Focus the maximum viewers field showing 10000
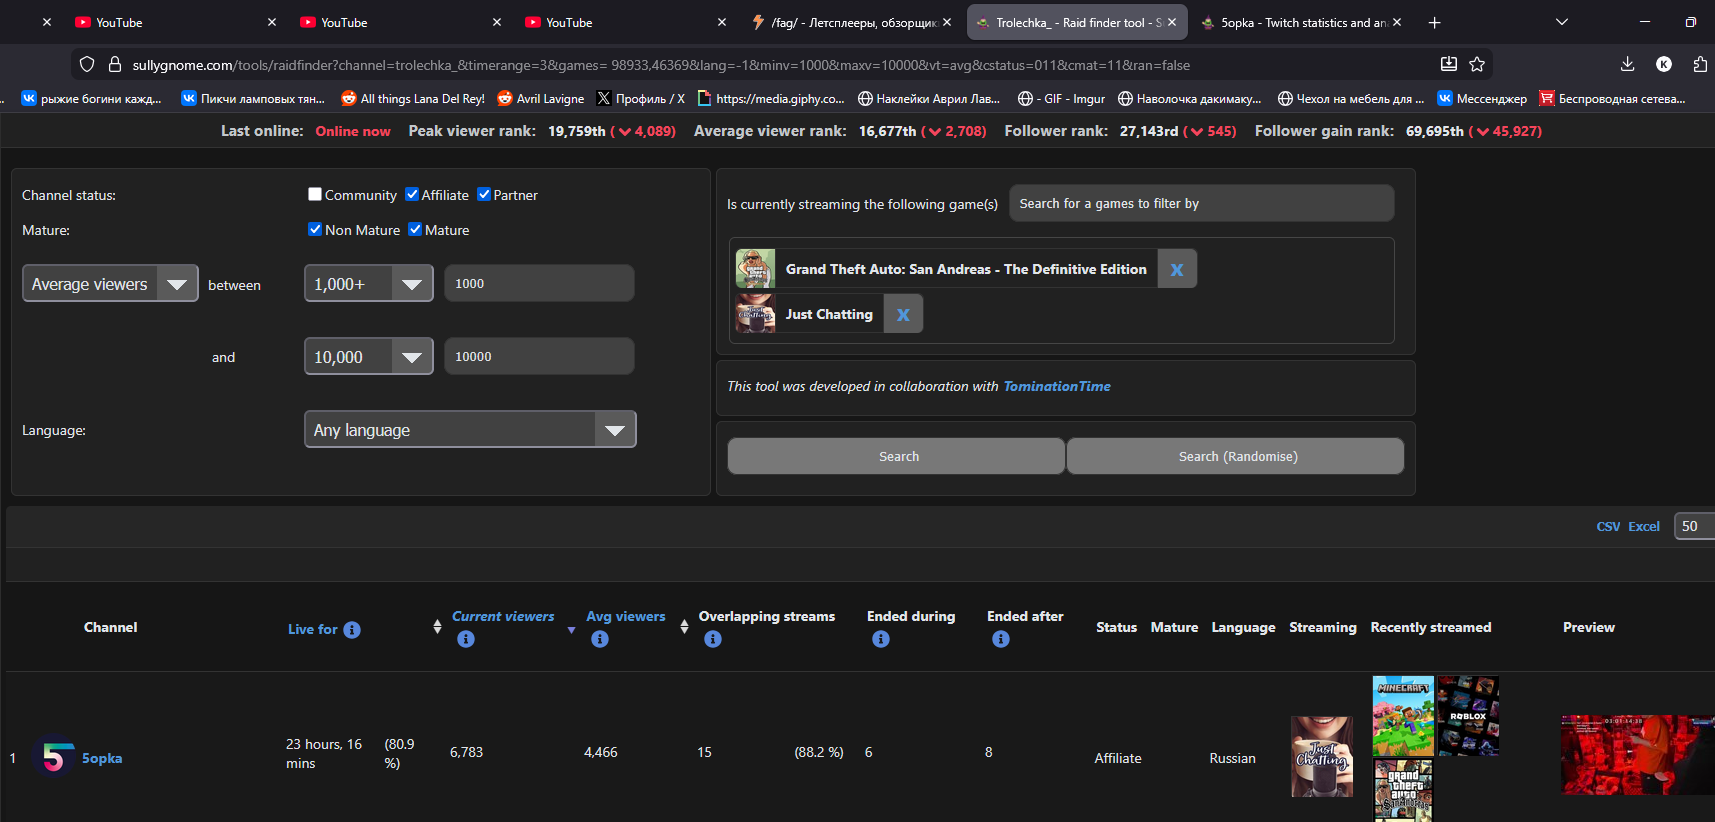Image resolution: width=1715 pixels, height=822 pixels. [x=539, y=356]
